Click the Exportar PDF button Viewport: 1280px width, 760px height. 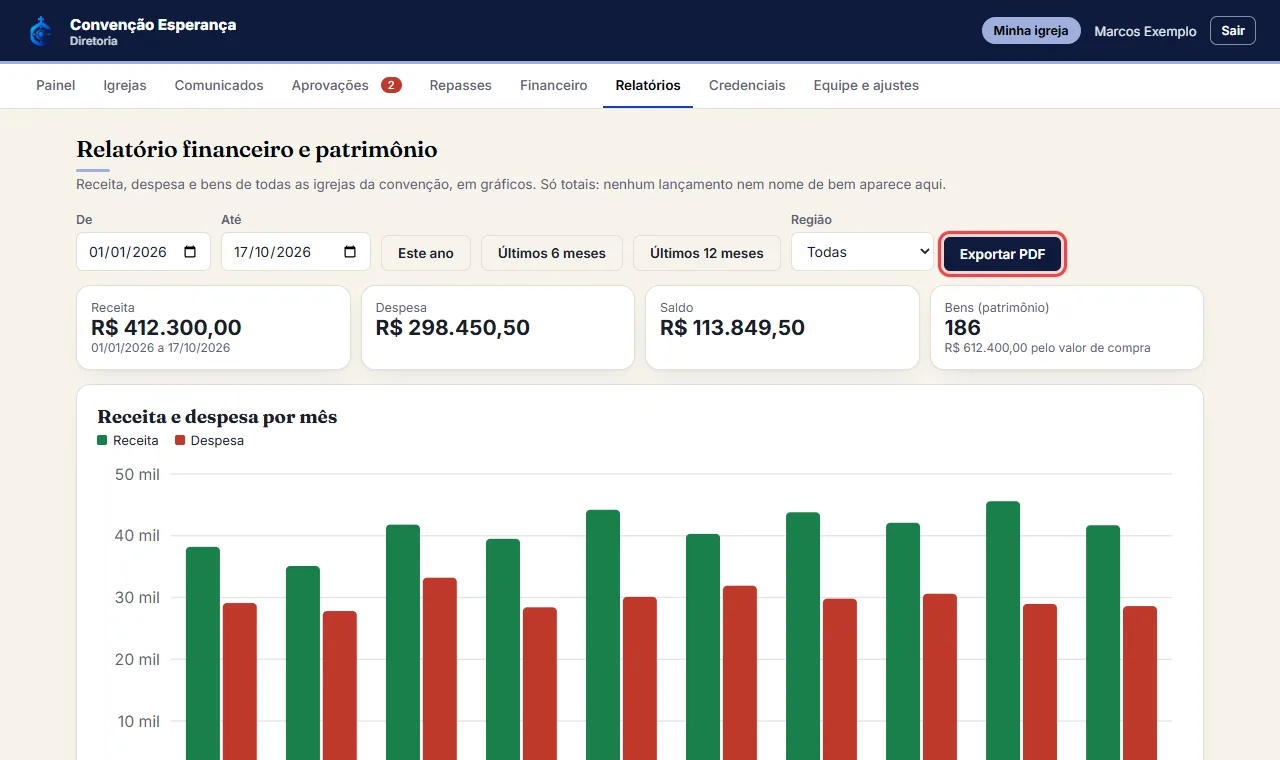[1003, 254]
